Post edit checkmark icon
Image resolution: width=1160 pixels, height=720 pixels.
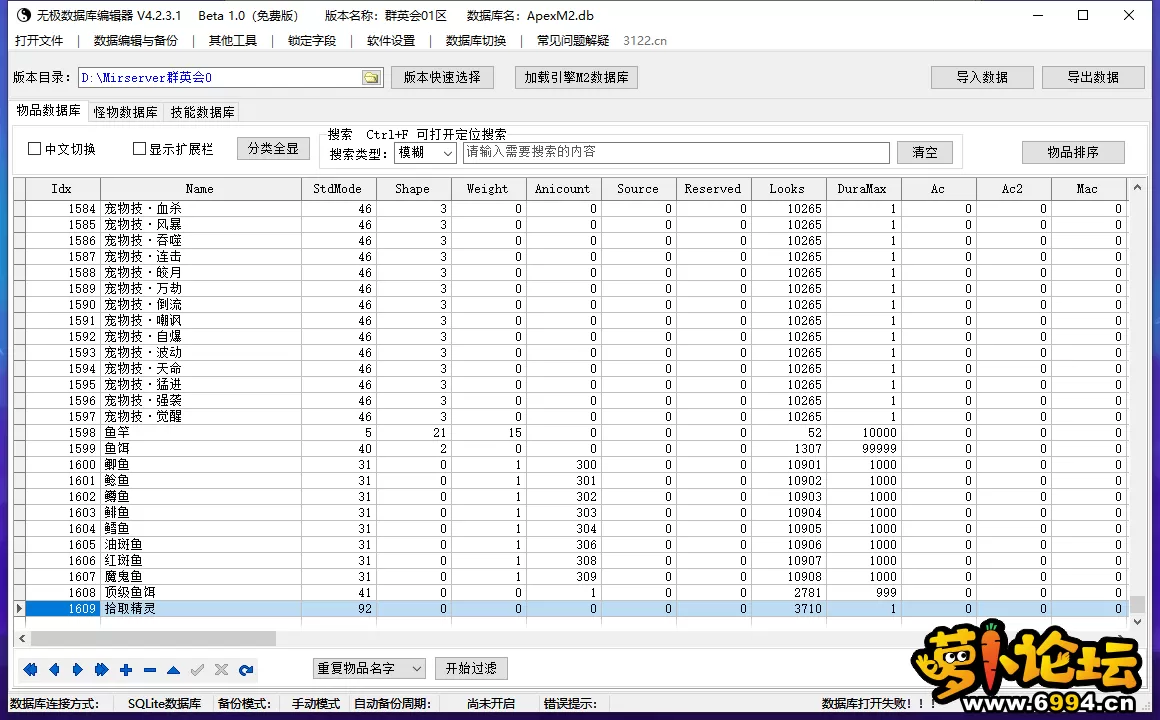coord(198,670)
